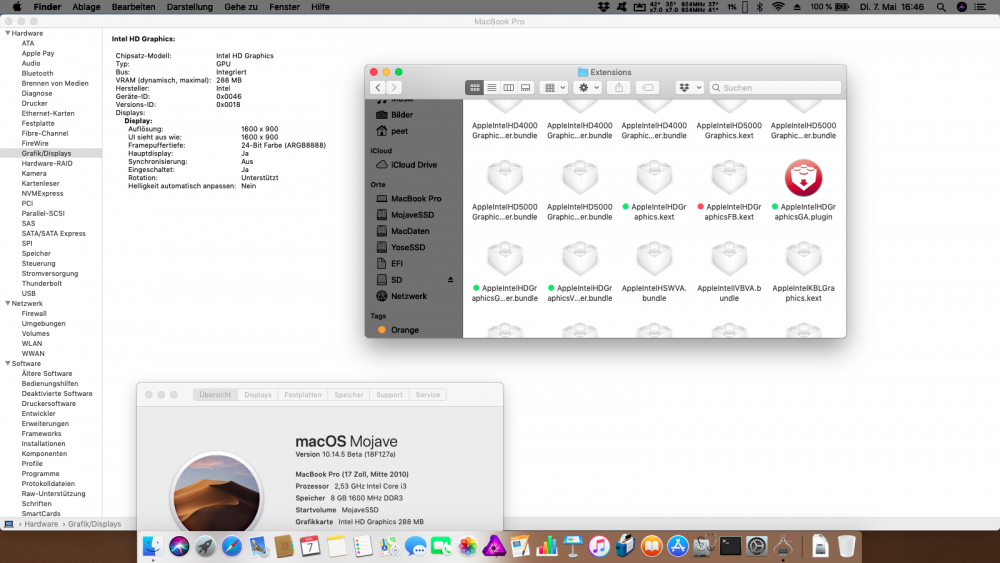
Task: Select AppleIntelHDGraphics.kext file icon
Action: (654, 178)
